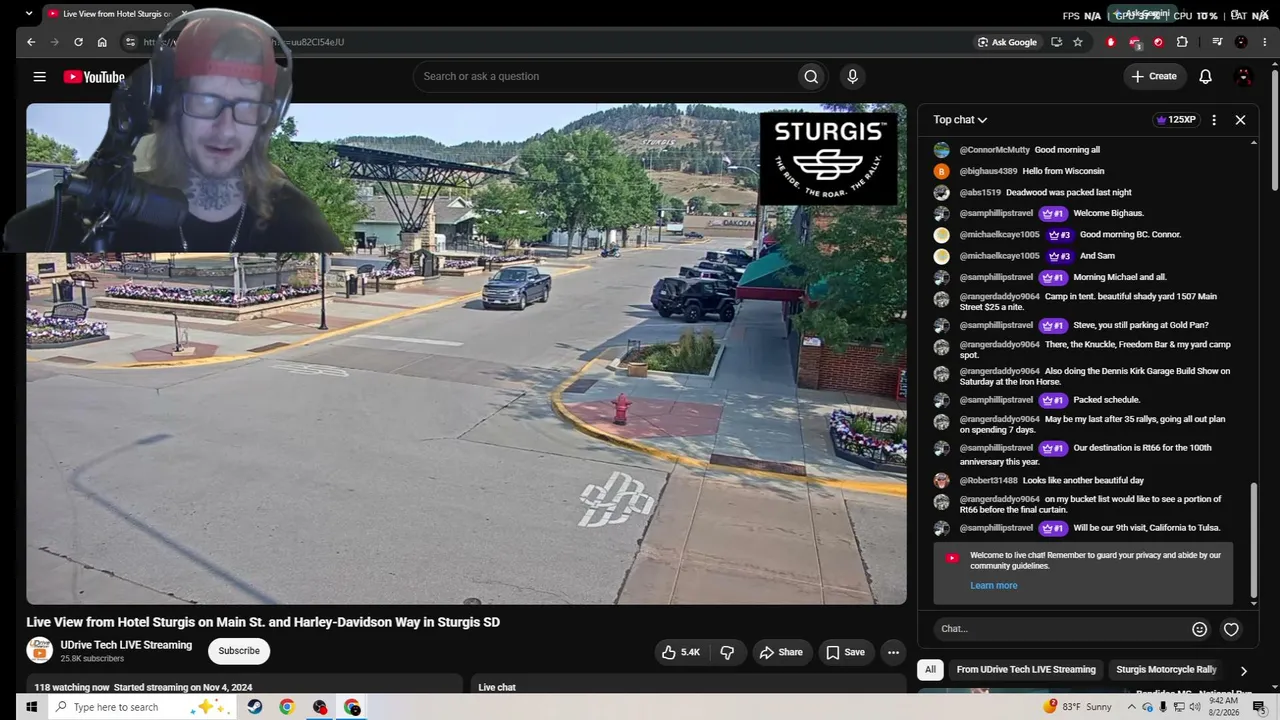
Task: Show next related-video filter chips
Action: [1243, 670]
